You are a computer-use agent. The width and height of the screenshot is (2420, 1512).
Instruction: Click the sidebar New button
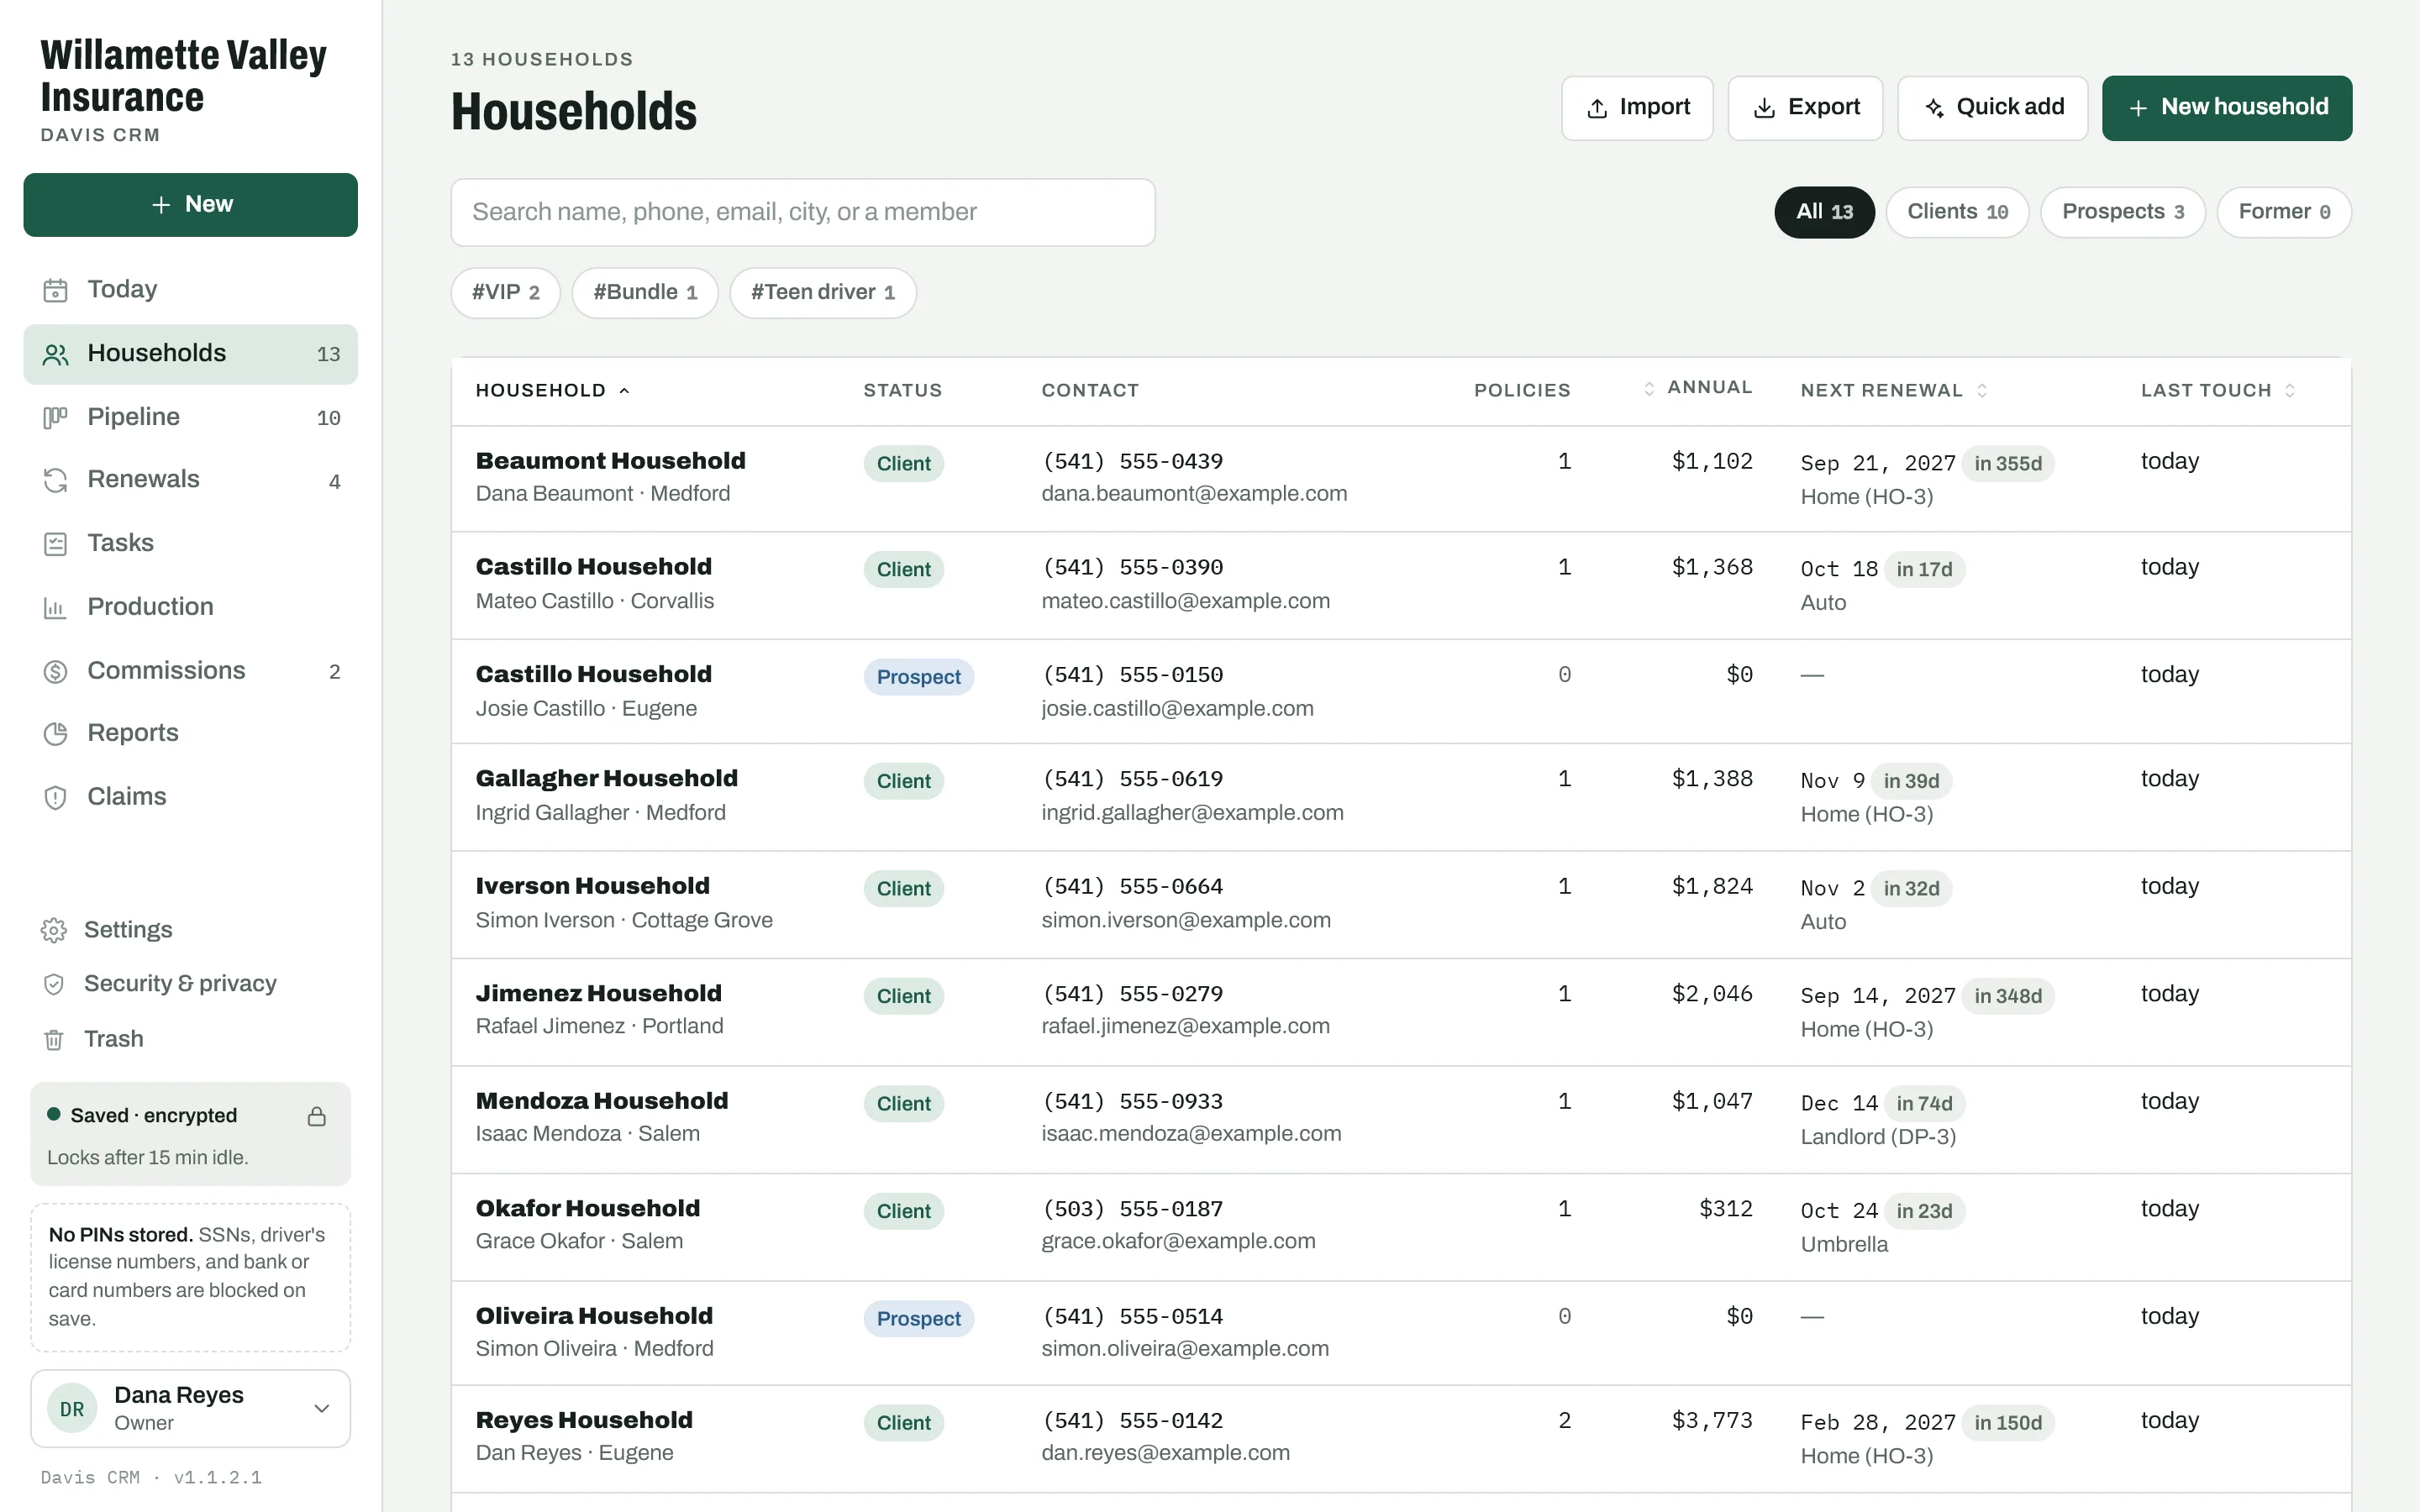tap(191, 205)
